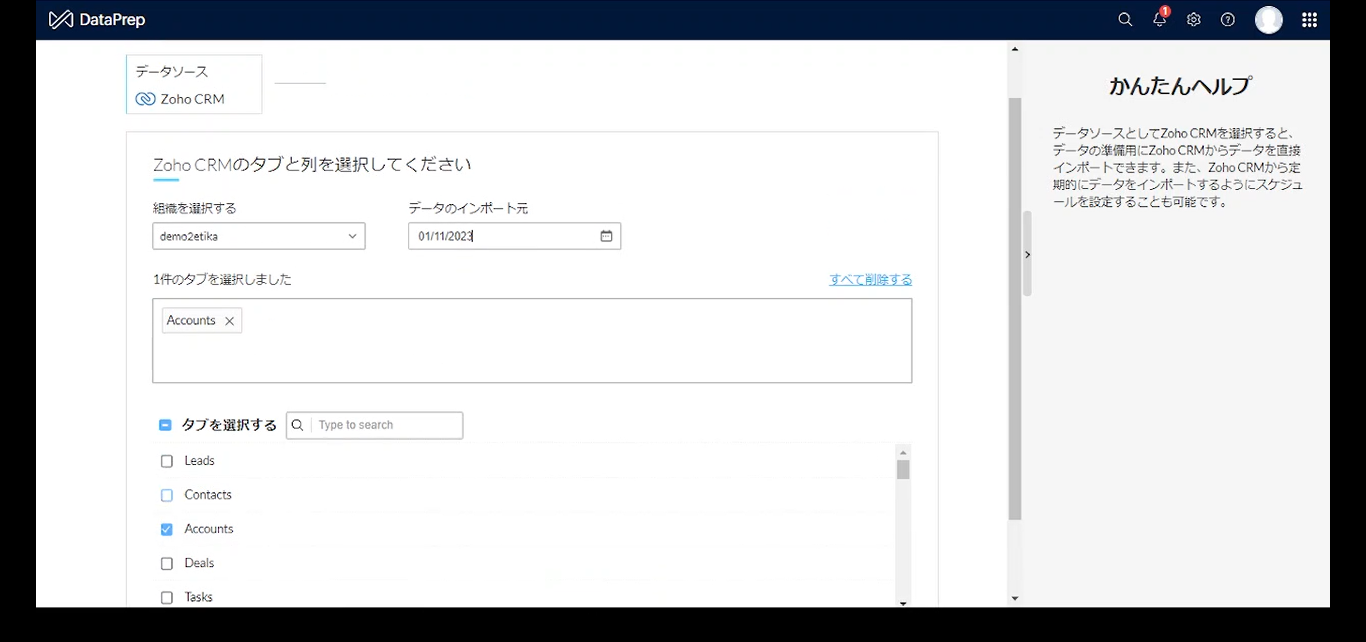Click the tab list scroll down arrow
Screen dimensions: 1366x642
click(x=903, y=602)
